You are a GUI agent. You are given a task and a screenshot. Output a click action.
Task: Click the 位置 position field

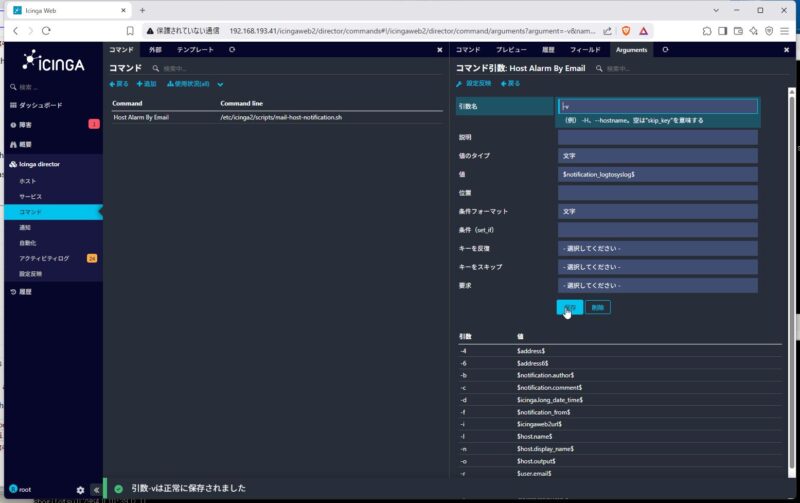click(x=658, y=193)
